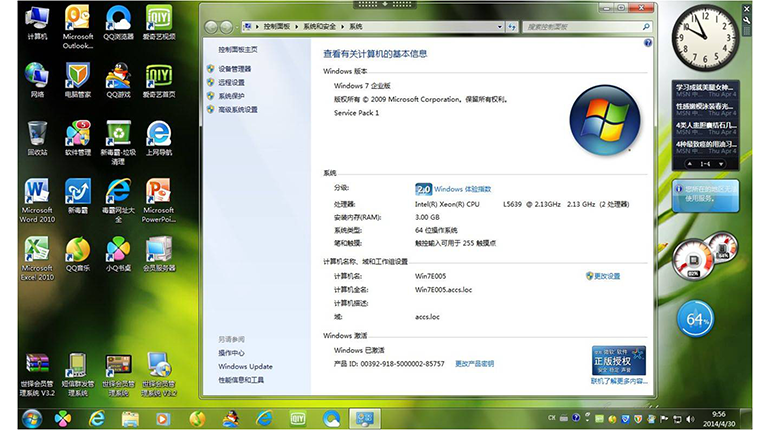770x430 pixels.
Task: Click the Windows Start orb button
Action: (x=31, y=418)
